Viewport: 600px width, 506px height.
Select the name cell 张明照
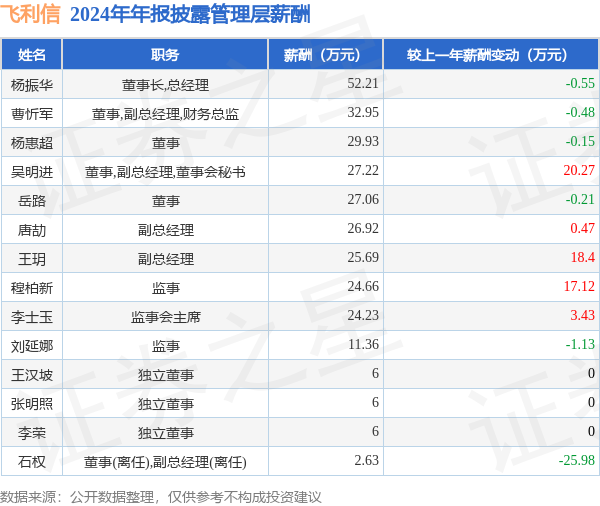pos(32,404)
